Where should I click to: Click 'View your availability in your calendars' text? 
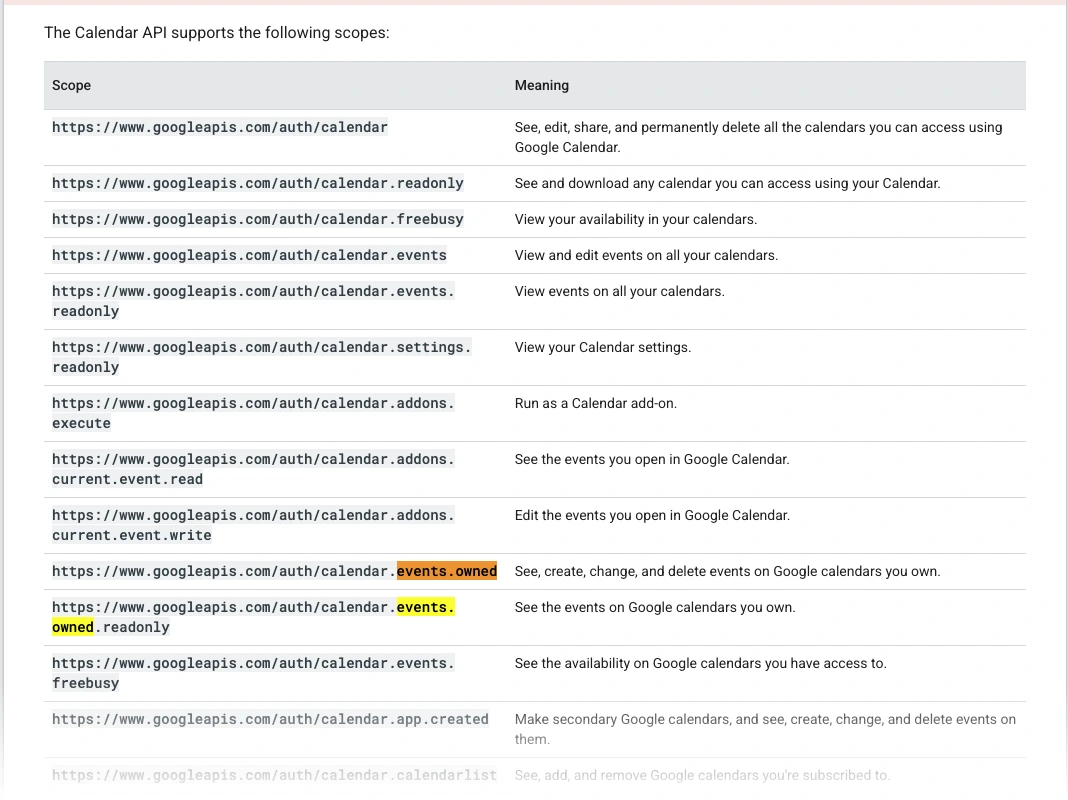click(635, 220)
